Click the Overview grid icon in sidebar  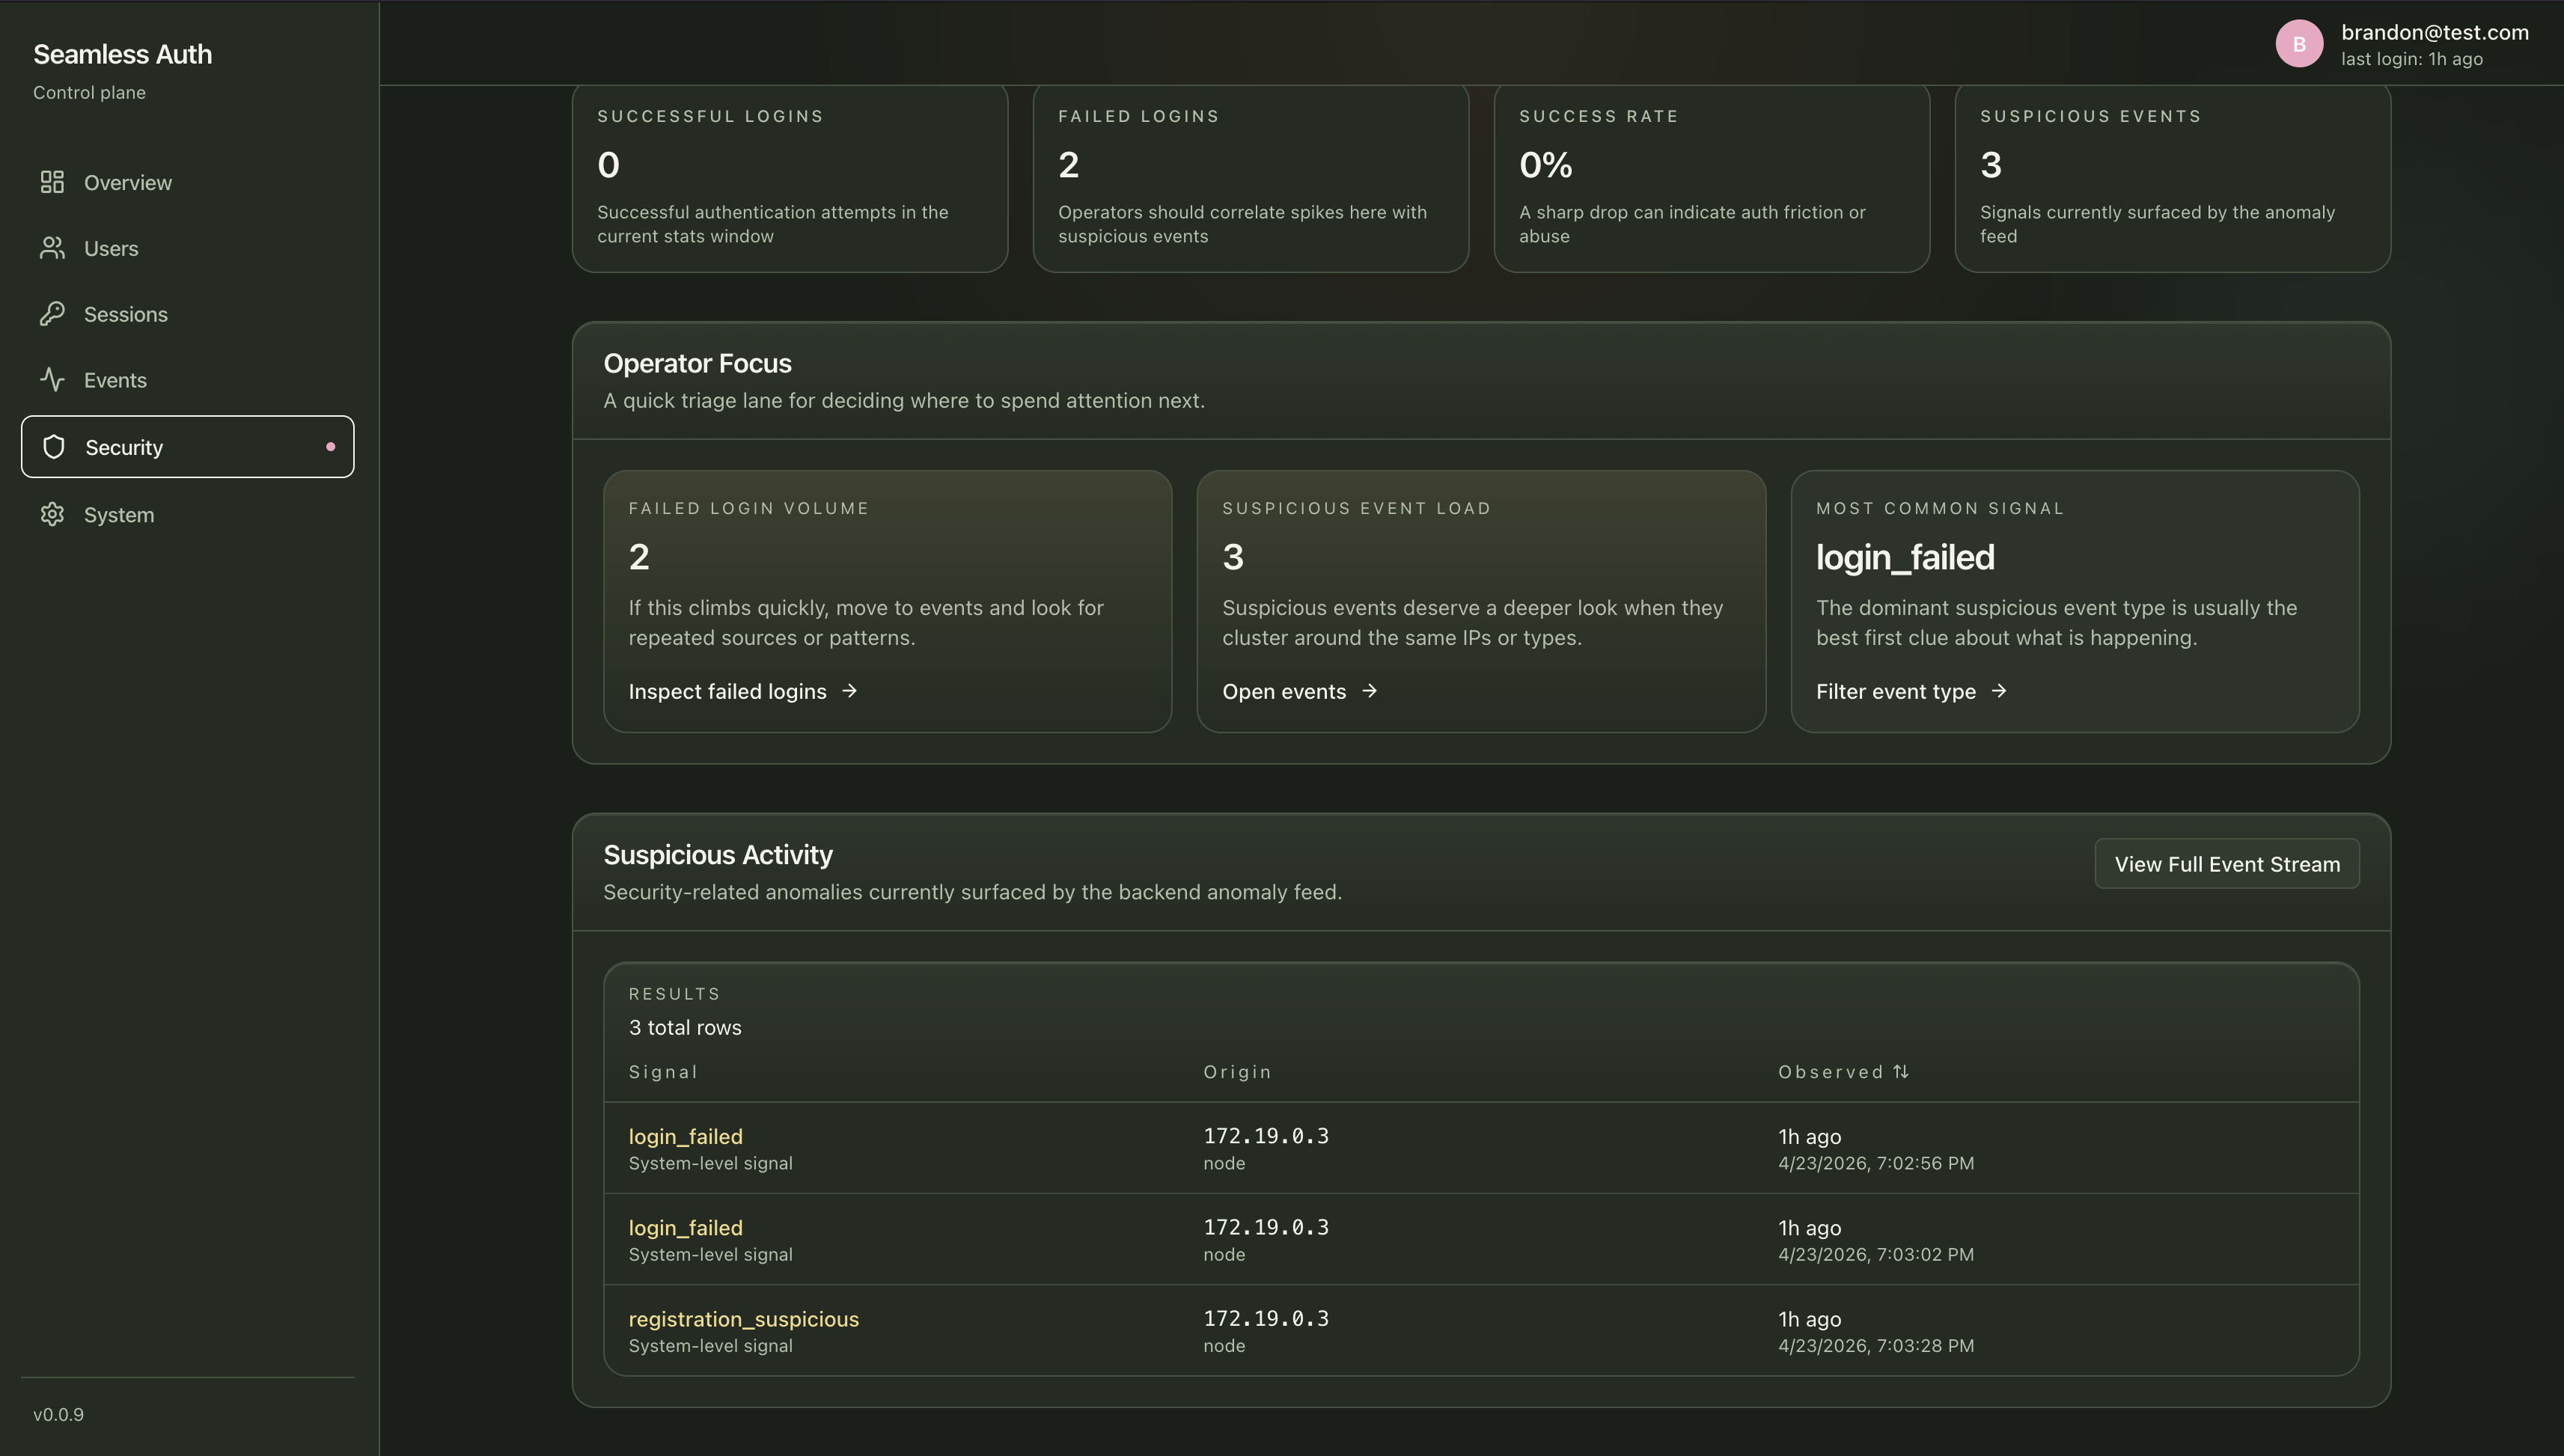click(x=52, y=182)
